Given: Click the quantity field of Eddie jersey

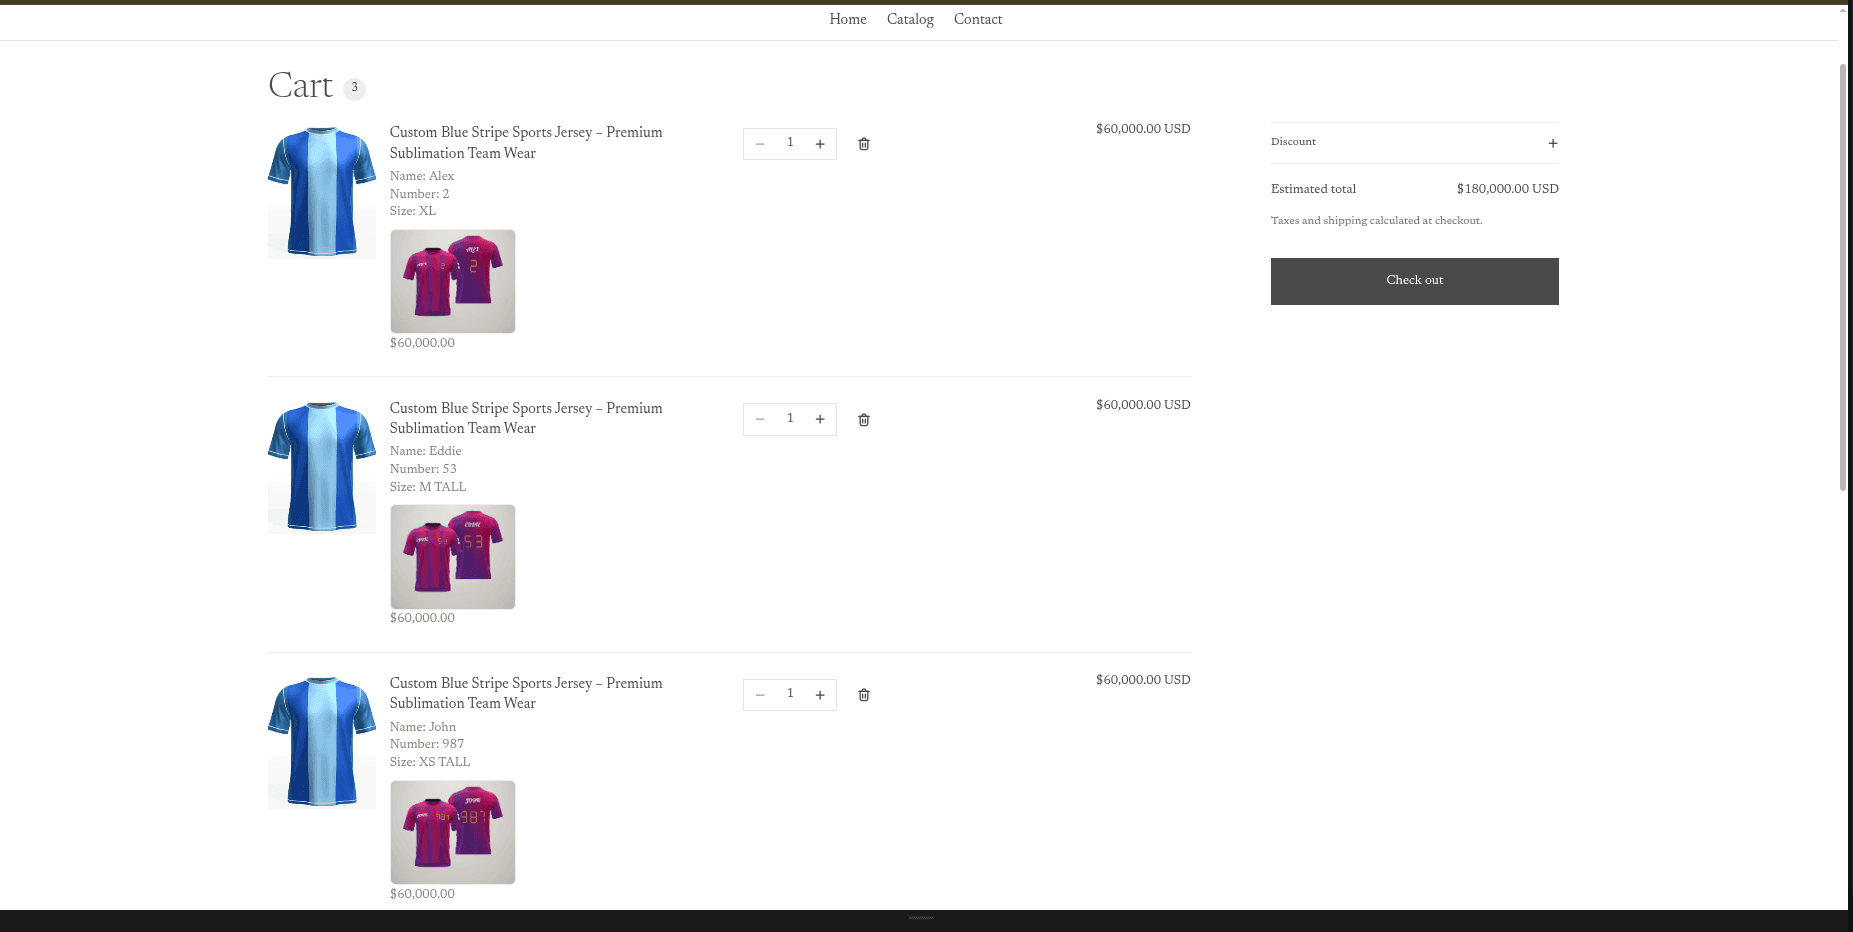Looking at the screenshot, I should [x=790, y=419].
